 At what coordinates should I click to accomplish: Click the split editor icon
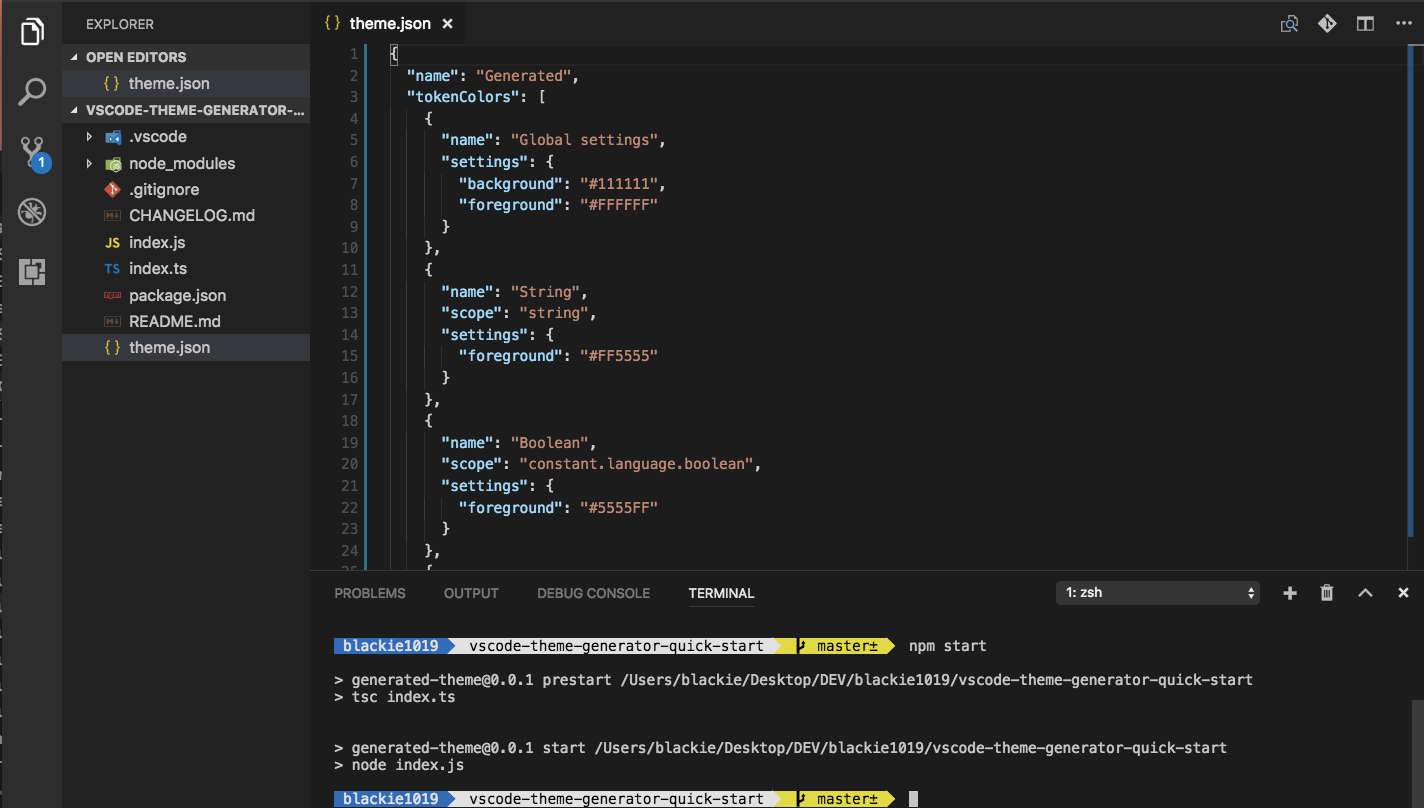pyautogui.click(x=1365, y=24)
